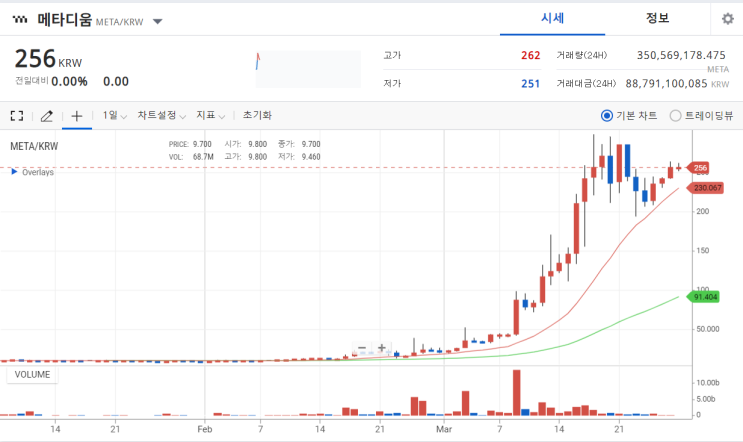
Task: Select the 트레이딩뷰 radio option
Action: [x=675, y=116]
